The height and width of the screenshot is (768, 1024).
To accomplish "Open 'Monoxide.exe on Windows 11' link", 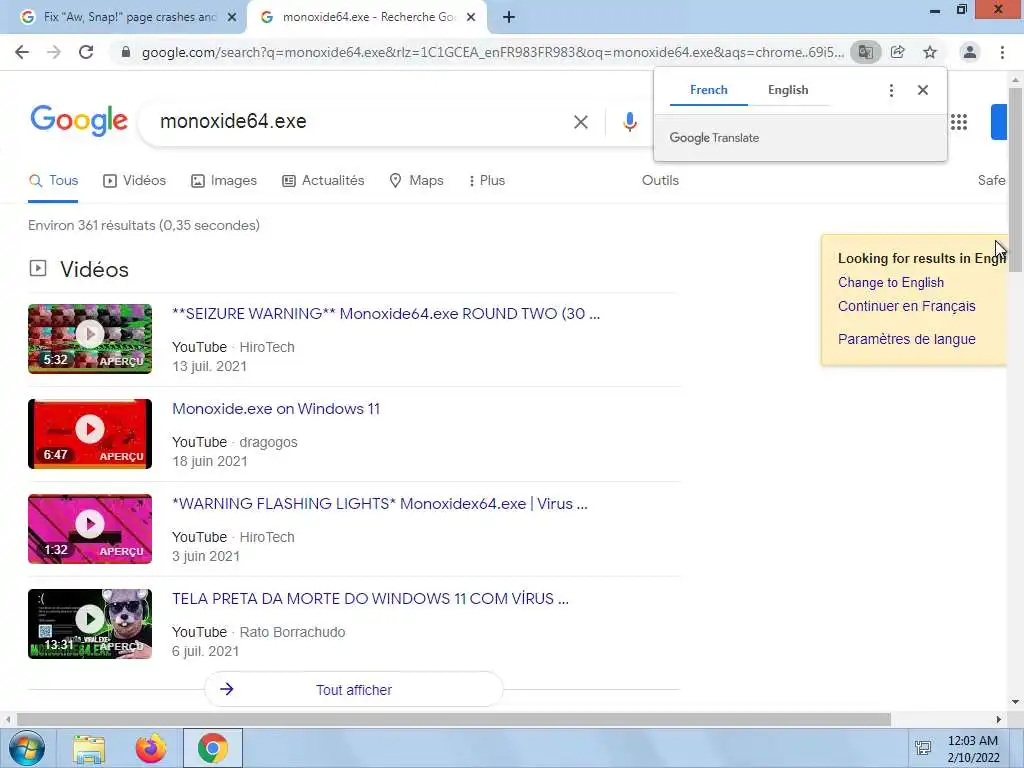I will point(276,409).
